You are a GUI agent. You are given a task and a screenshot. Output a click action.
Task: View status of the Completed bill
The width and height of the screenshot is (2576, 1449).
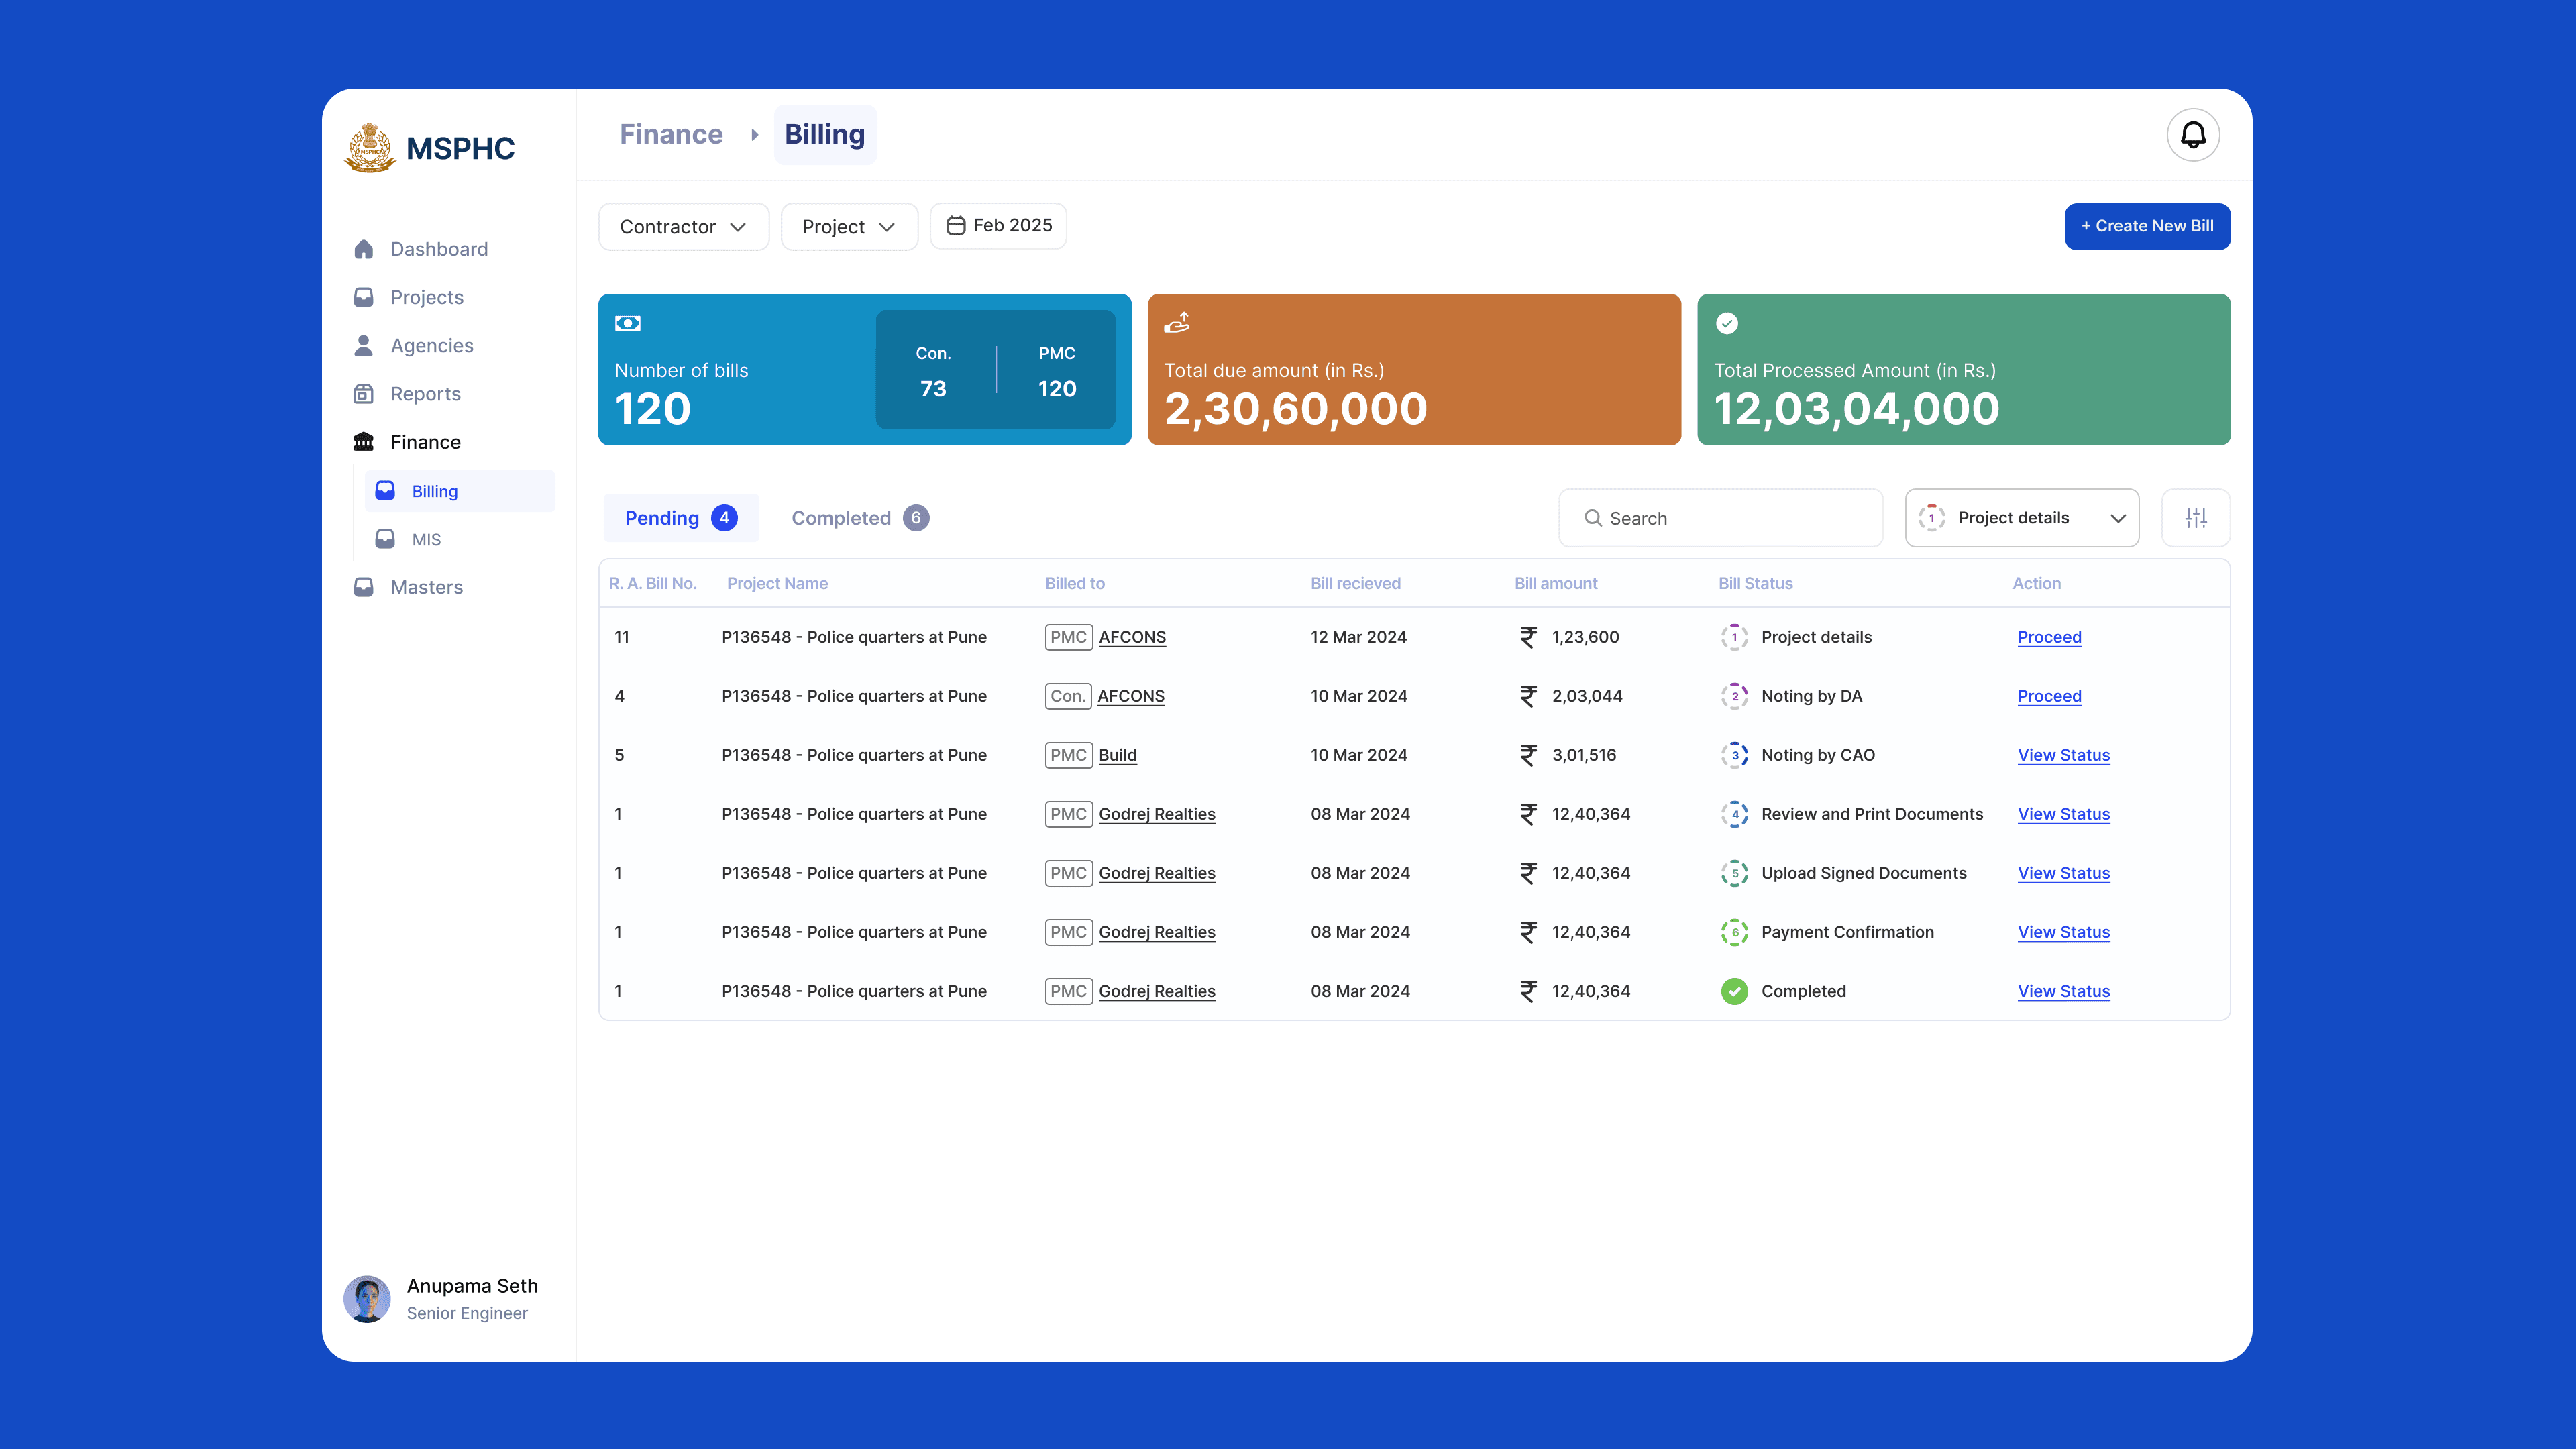tap(2063, 991)
